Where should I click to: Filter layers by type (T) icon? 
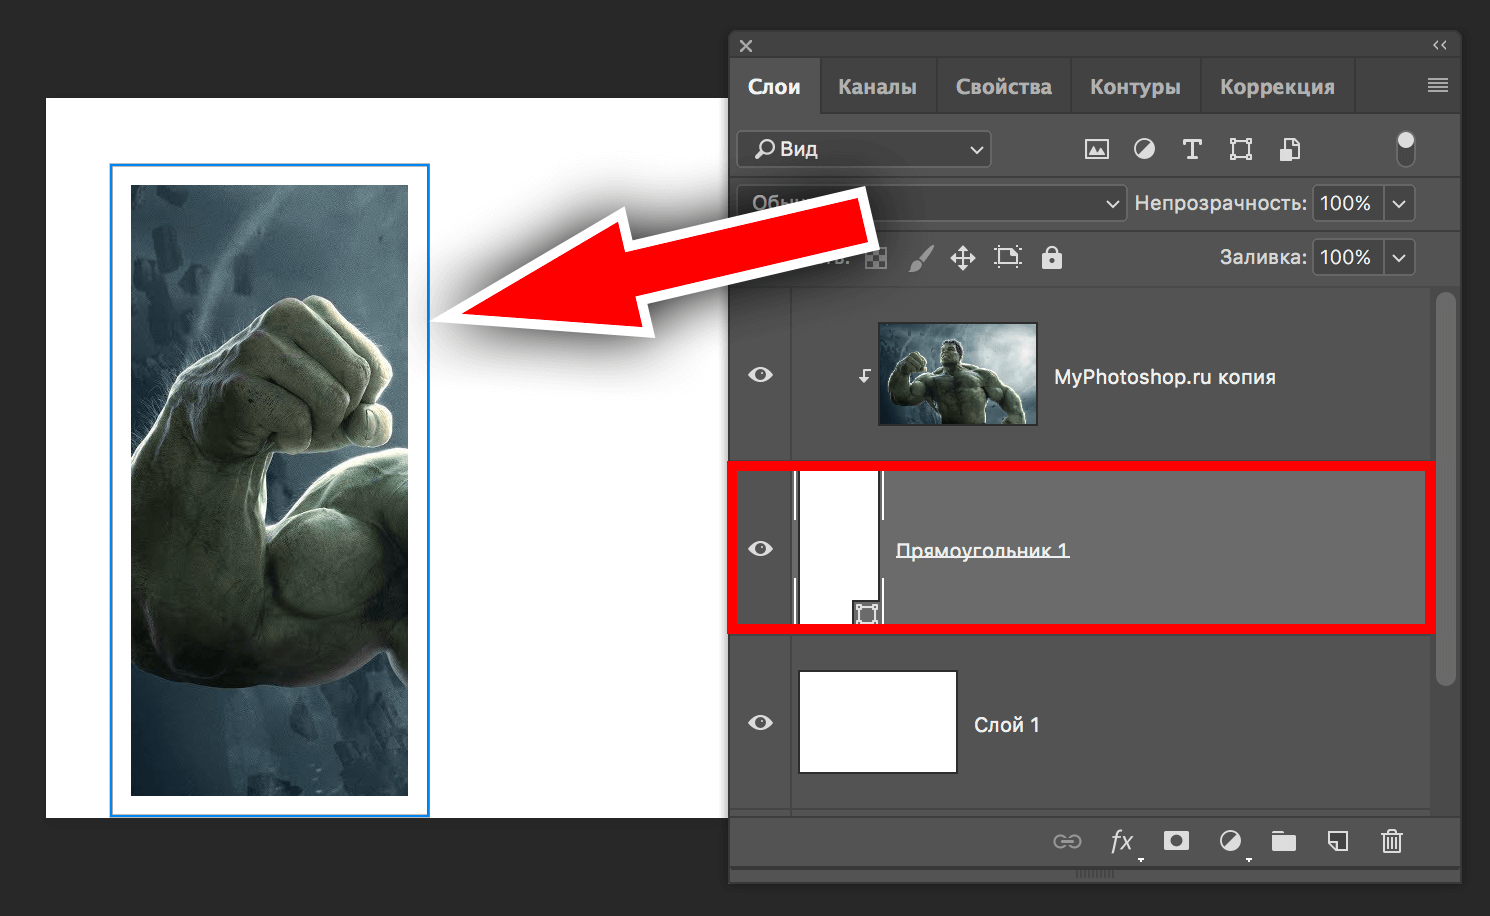pyautogui.click(x=1192, y=149)
